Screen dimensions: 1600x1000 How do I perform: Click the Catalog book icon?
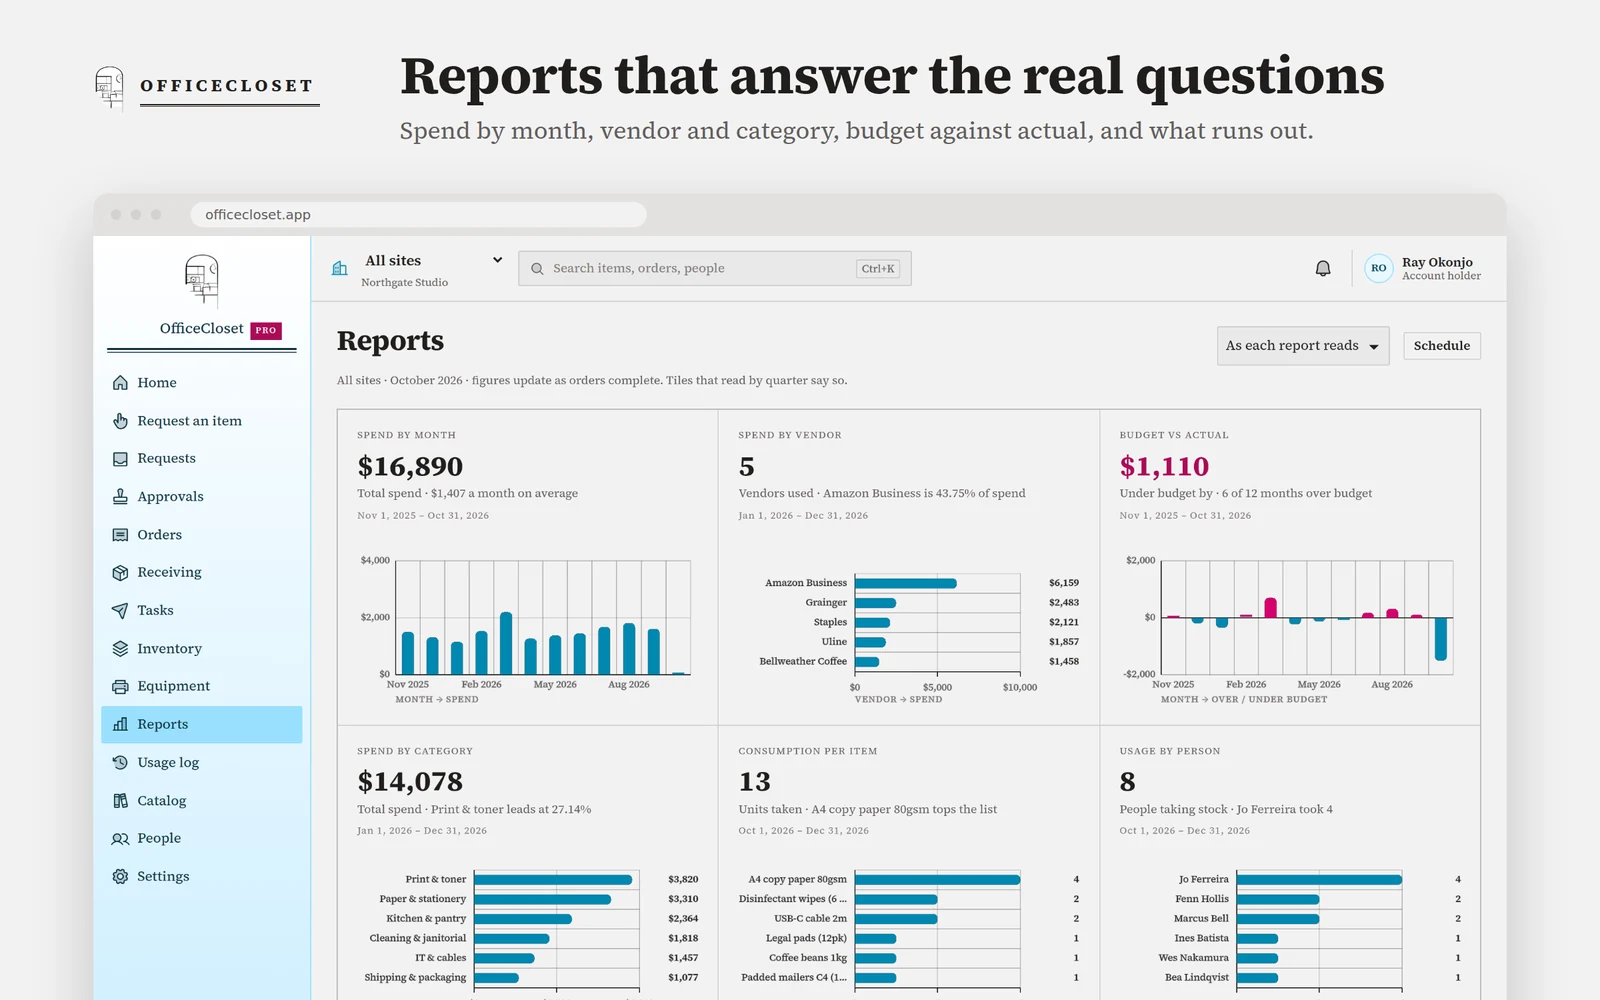pos(120,801)
